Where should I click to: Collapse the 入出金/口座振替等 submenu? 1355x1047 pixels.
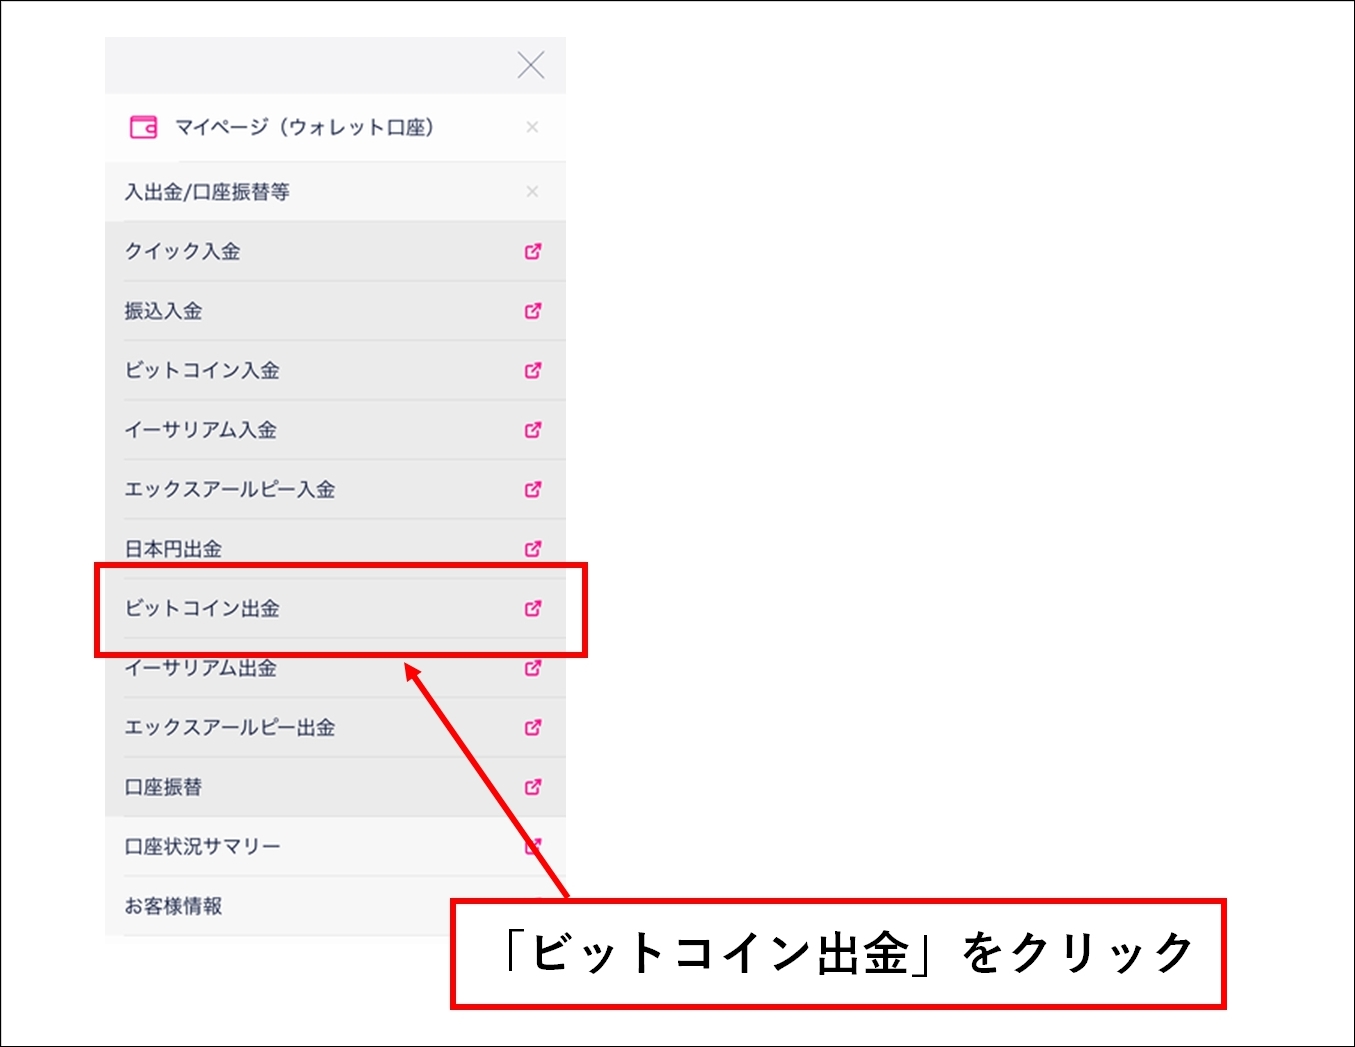point(532,191)
